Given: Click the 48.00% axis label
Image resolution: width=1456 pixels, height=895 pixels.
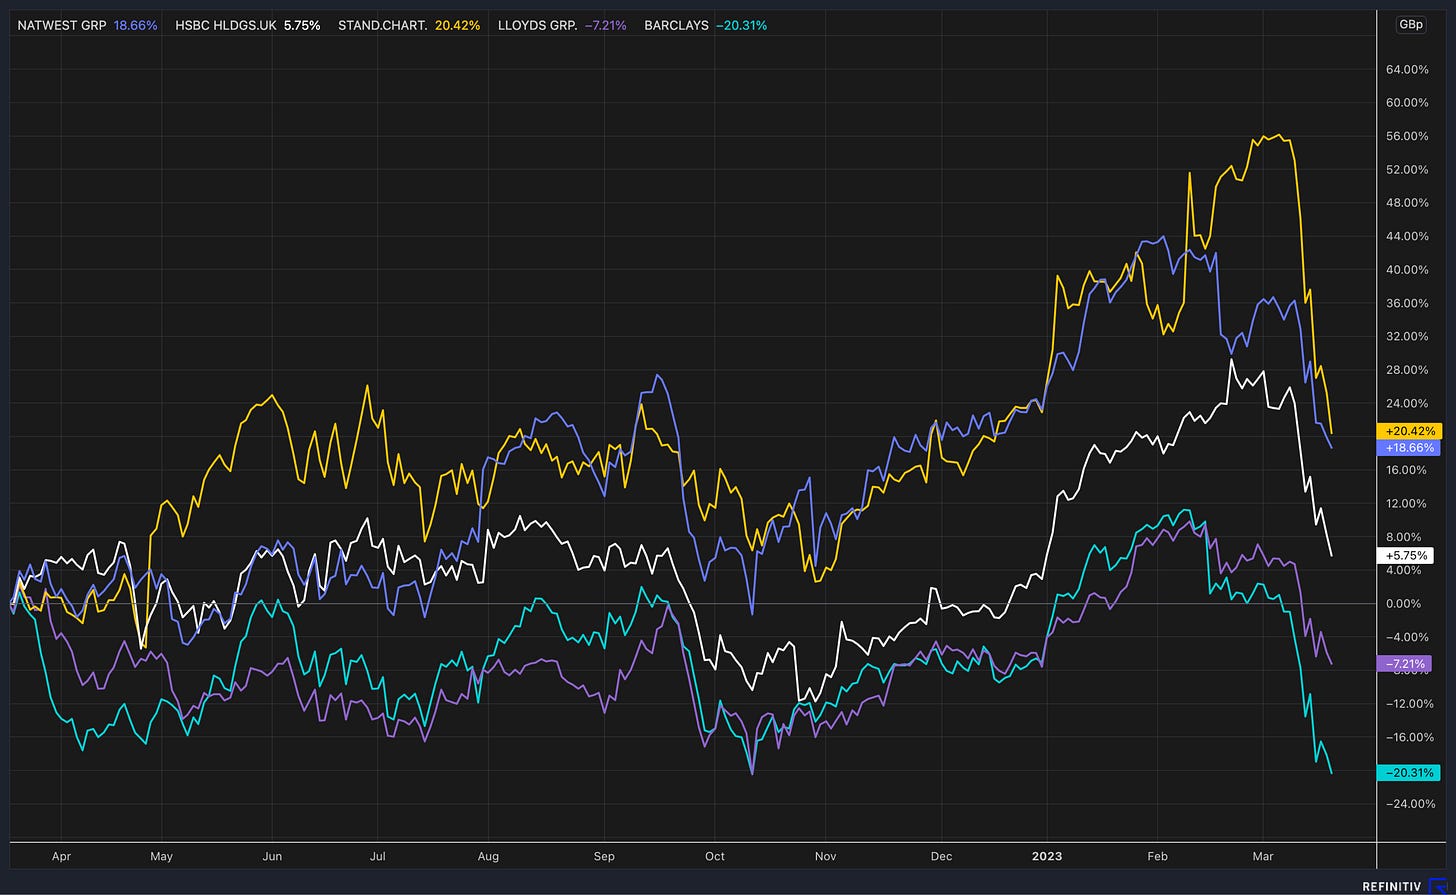Looking at the screenshot, I should (1407, 203).
